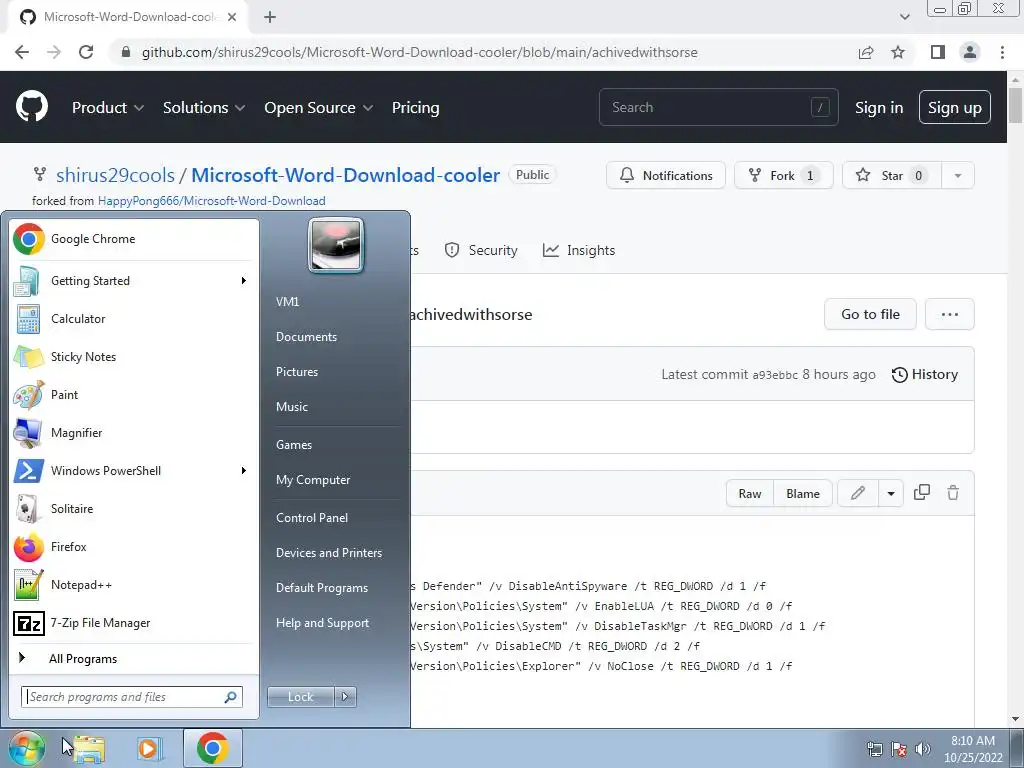Click the Go to file button
This screenshot has width=1024, height=768.
point(870,314)
